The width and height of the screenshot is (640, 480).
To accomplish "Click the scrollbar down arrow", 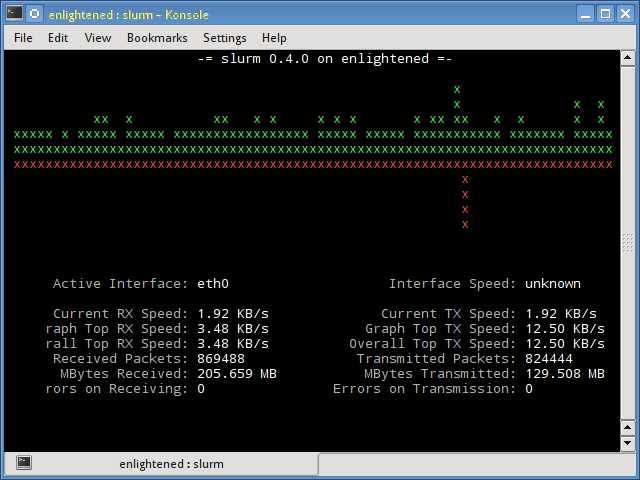I will pyautogui.click(x=627, y=443).
